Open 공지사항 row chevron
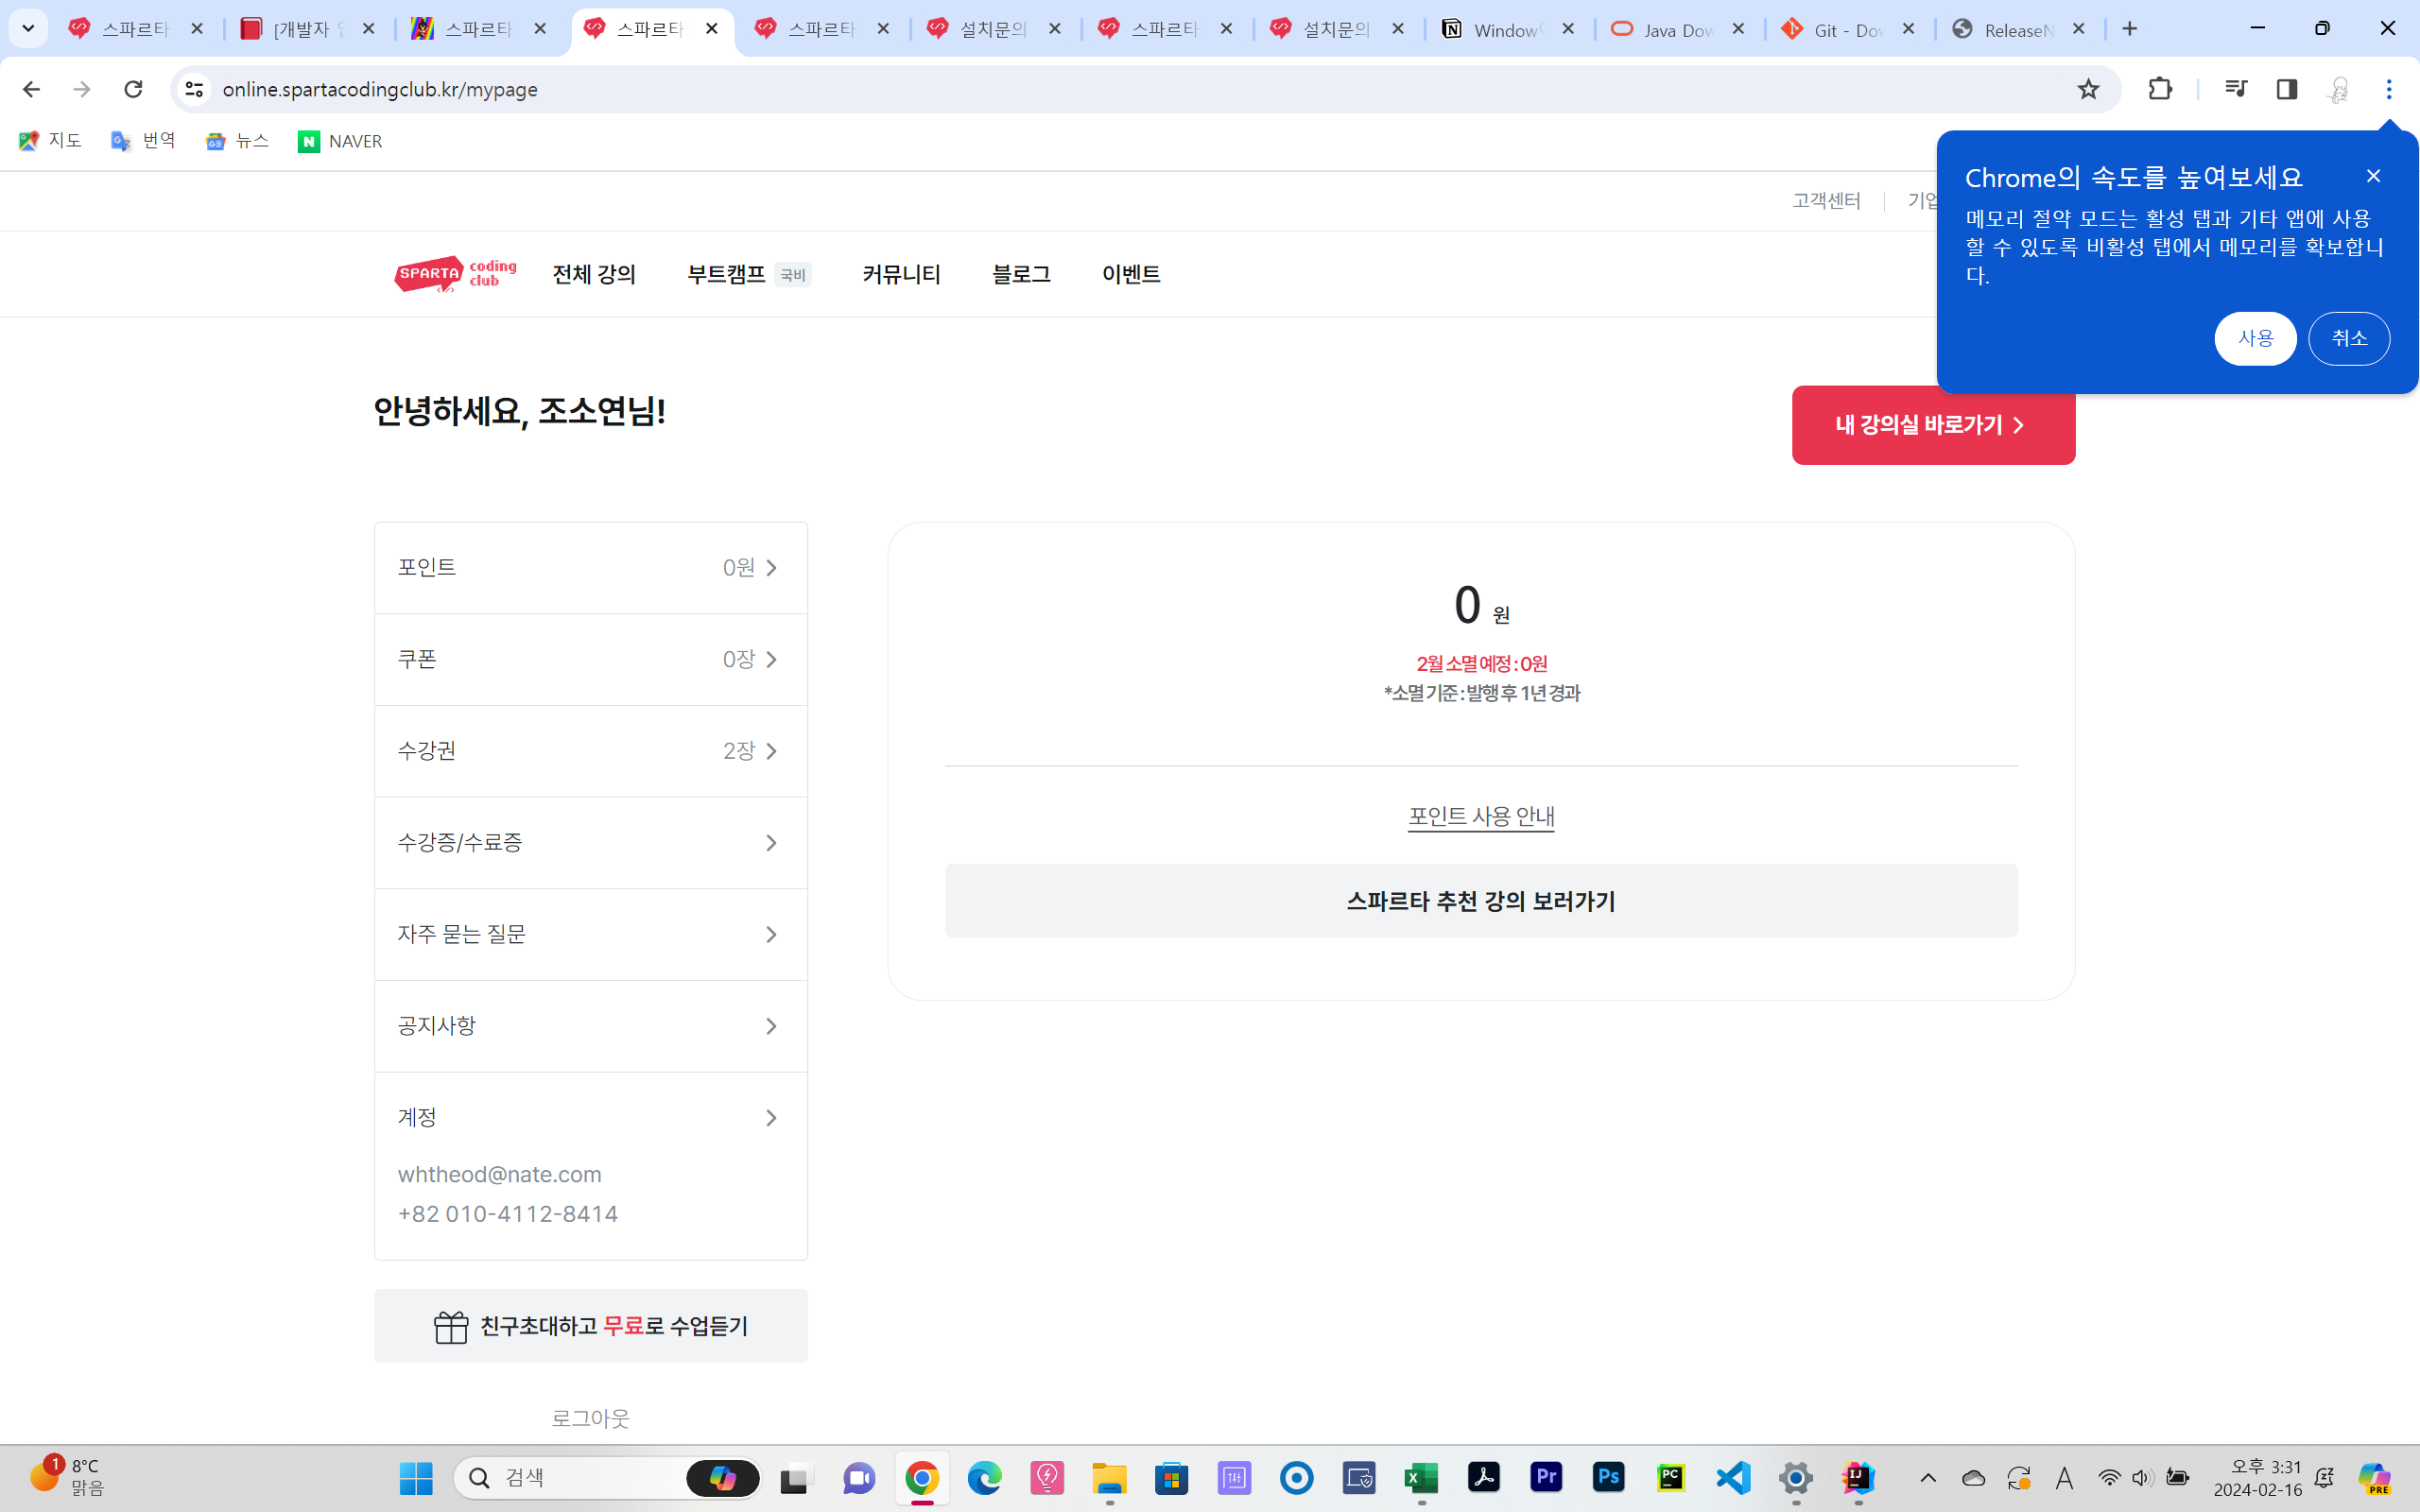 pyautogui.click(x=771, y=1026)
